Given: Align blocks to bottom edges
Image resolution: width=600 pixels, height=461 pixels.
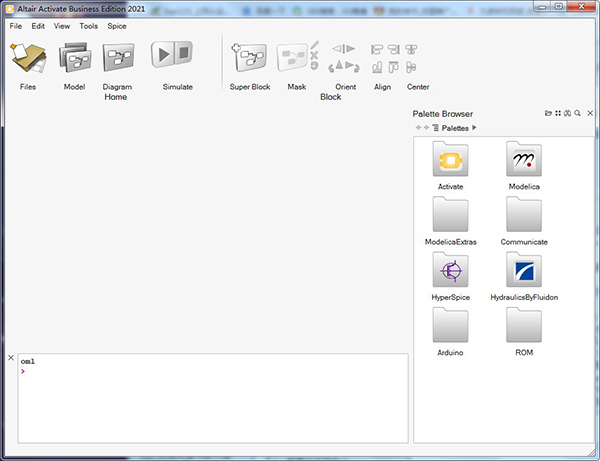Looking at the screenshot, I should pyautogui.click(x=377, y=67).
